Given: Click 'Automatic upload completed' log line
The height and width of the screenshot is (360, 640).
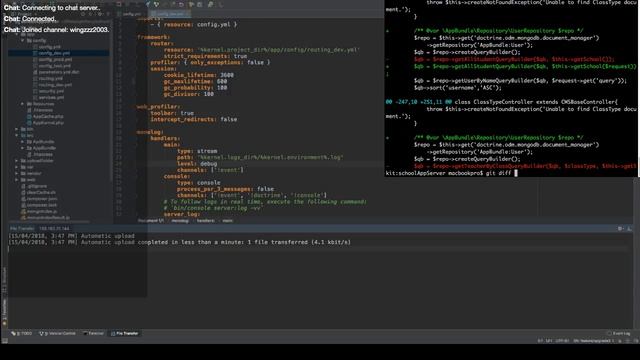Looking at the screenshot, I should (x=180, y=242).
